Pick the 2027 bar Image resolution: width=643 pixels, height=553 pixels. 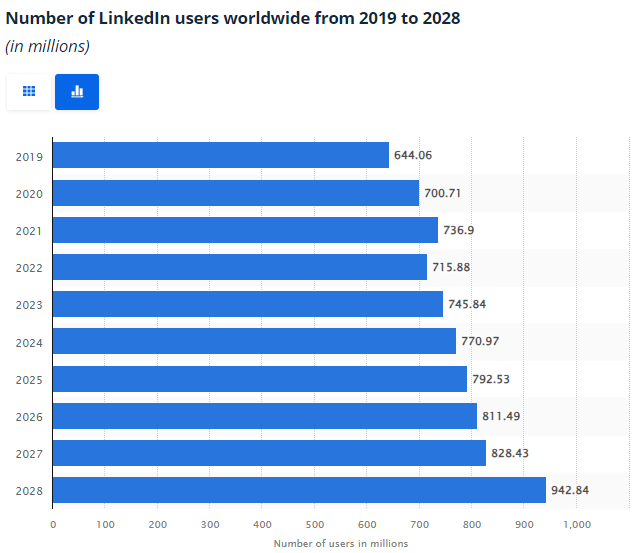click(x=269, y=453)
